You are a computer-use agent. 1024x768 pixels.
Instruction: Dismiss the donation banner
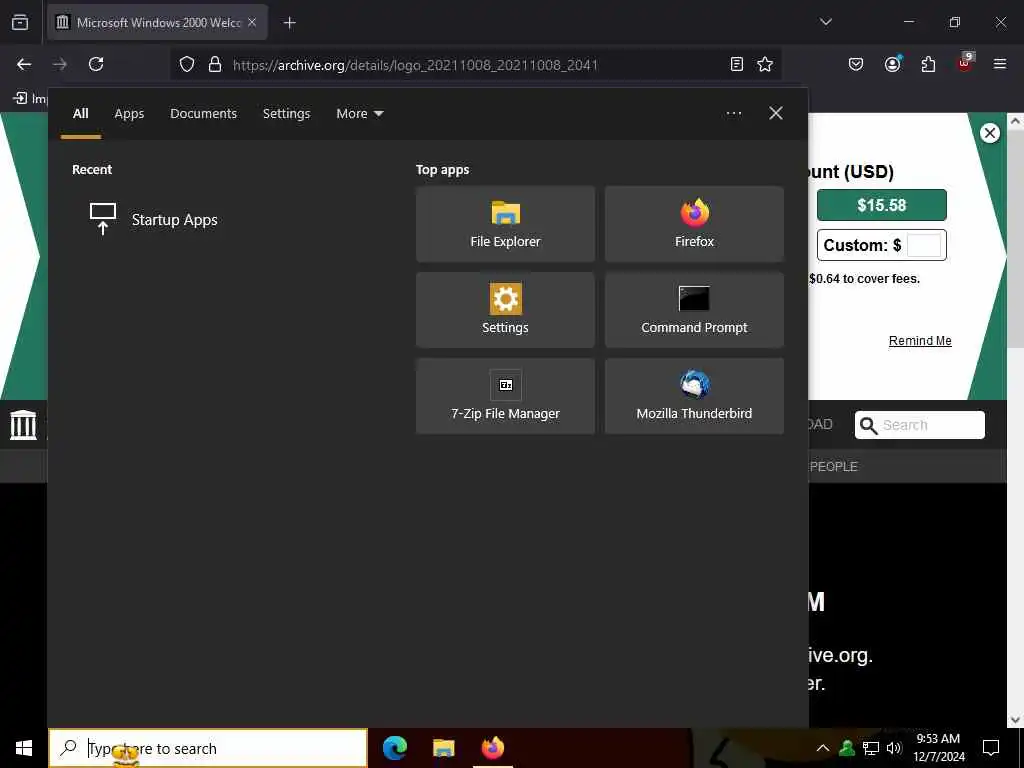[990, 133]
